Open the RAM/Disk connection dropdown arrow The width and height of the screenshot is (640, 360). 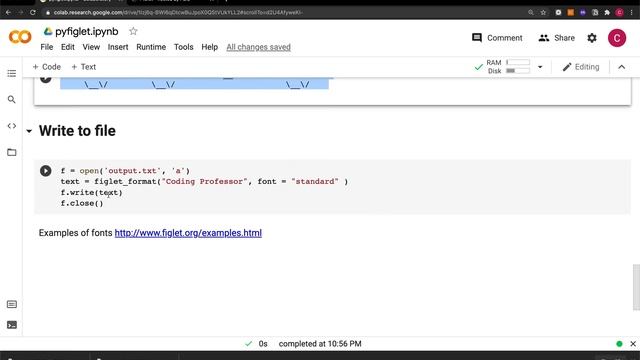tap(540, 67)
